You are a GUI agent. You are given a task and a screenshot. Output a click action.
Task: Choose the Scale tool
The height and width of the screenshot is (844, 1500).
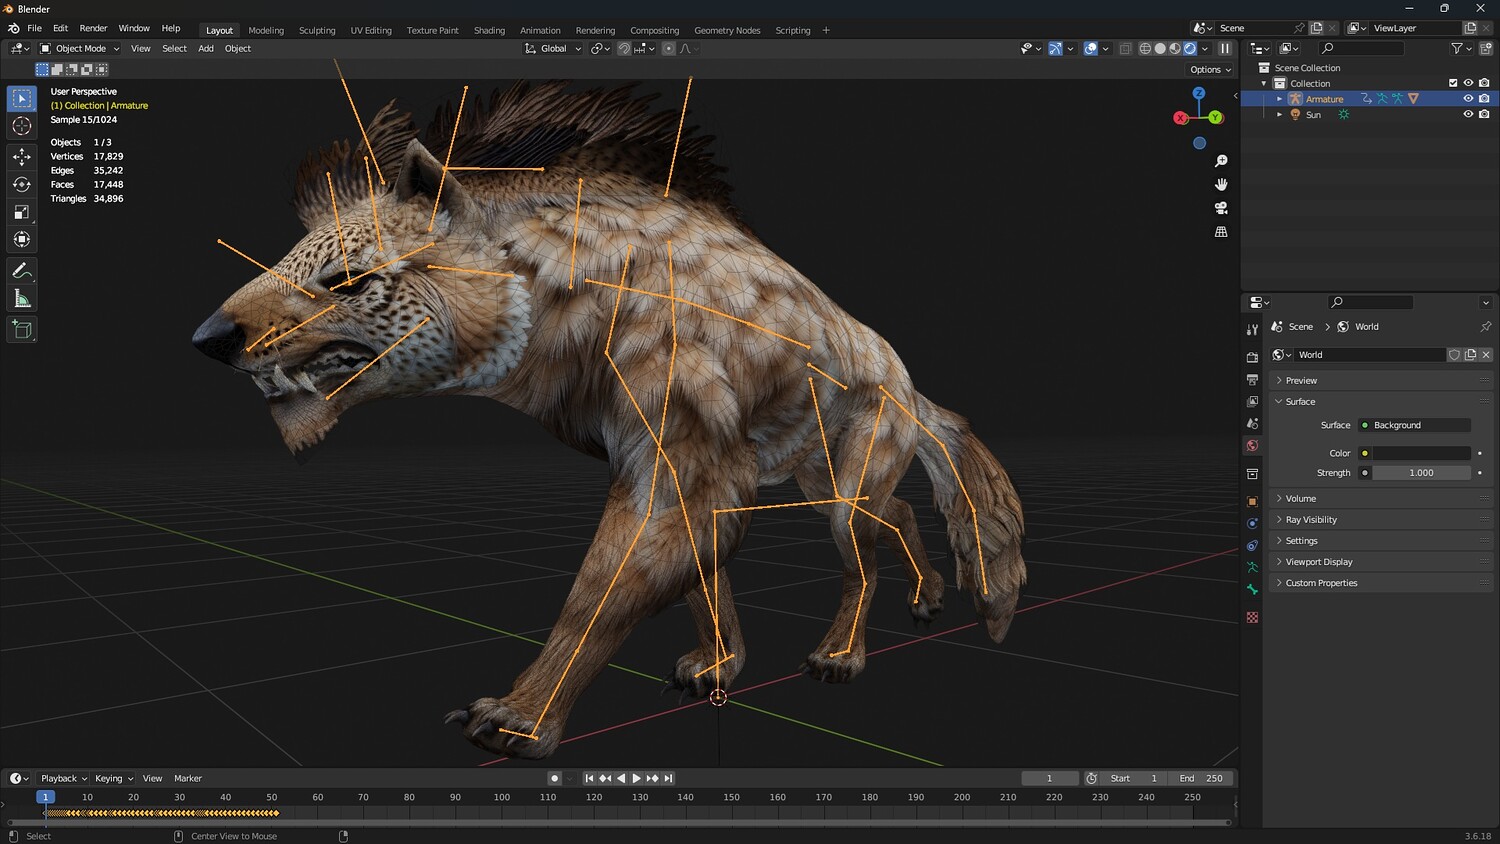point(22,212)
